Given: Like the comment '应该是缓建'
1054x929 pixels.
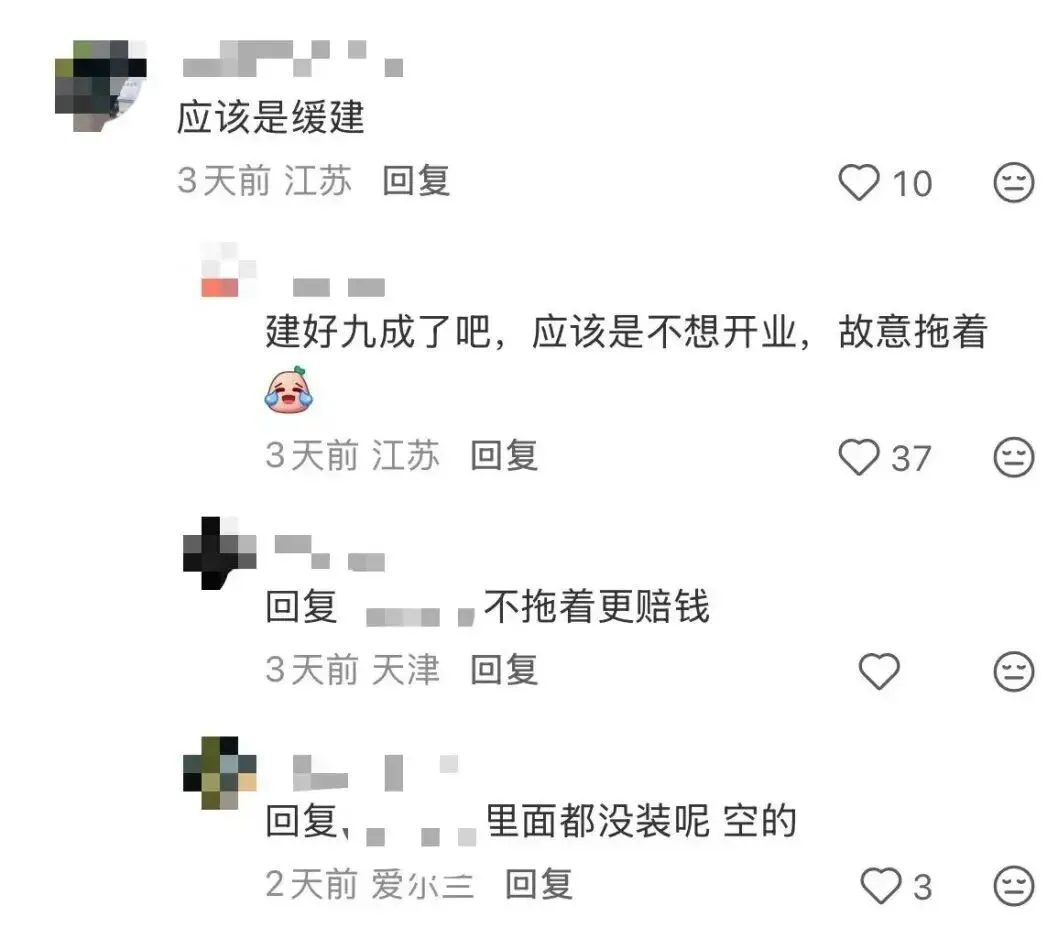Looking at the screenshot, I should 858,182.
